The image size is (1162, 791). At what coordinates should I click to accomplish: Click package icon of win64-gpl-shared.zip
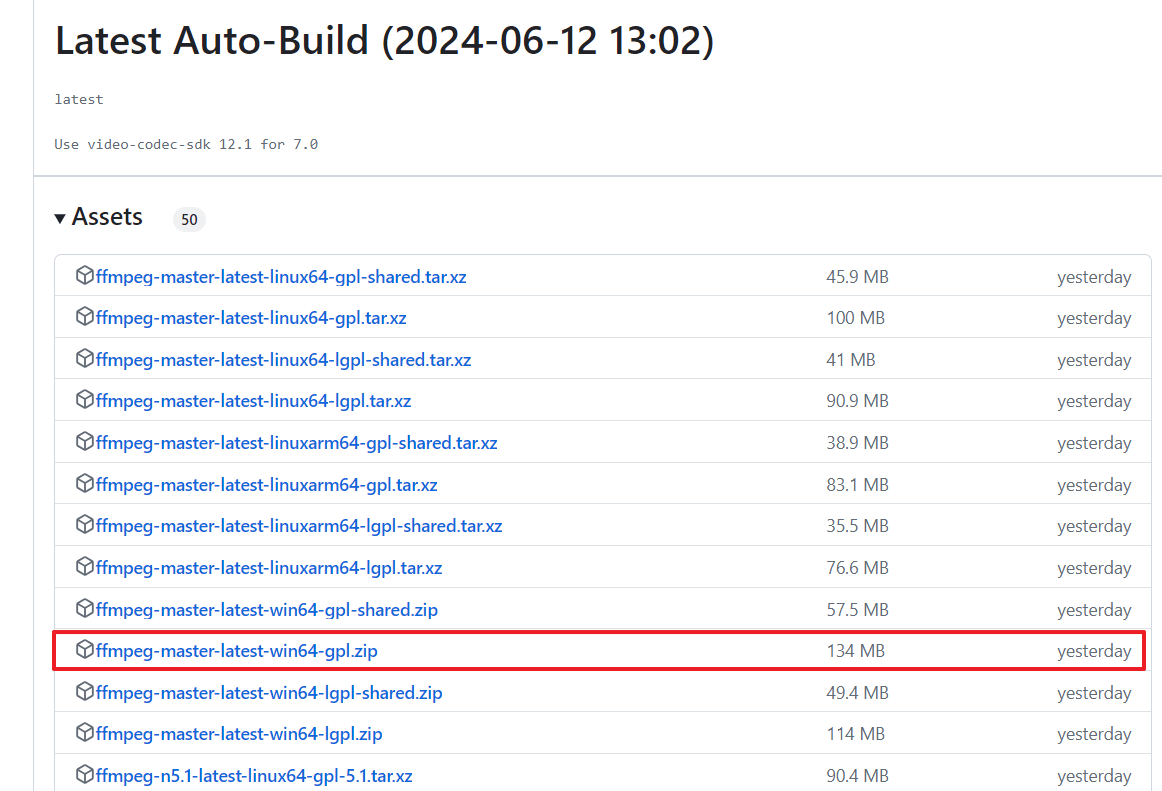pyautogui.click(x=84, y=608)
